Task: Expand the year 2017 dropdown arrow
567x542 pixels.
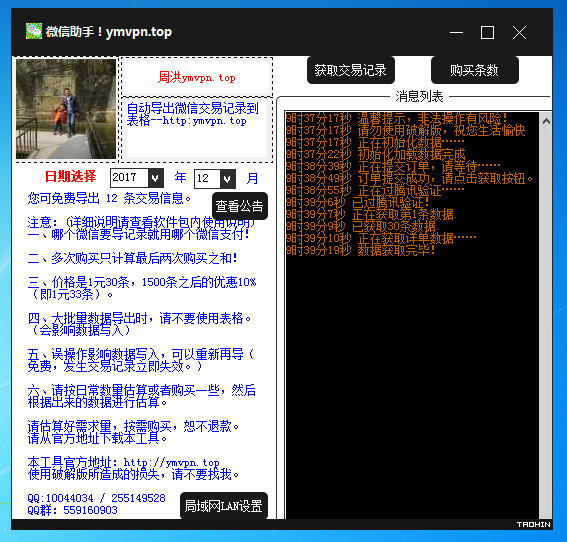Action: pyautogui.click(x=155, y=178)
